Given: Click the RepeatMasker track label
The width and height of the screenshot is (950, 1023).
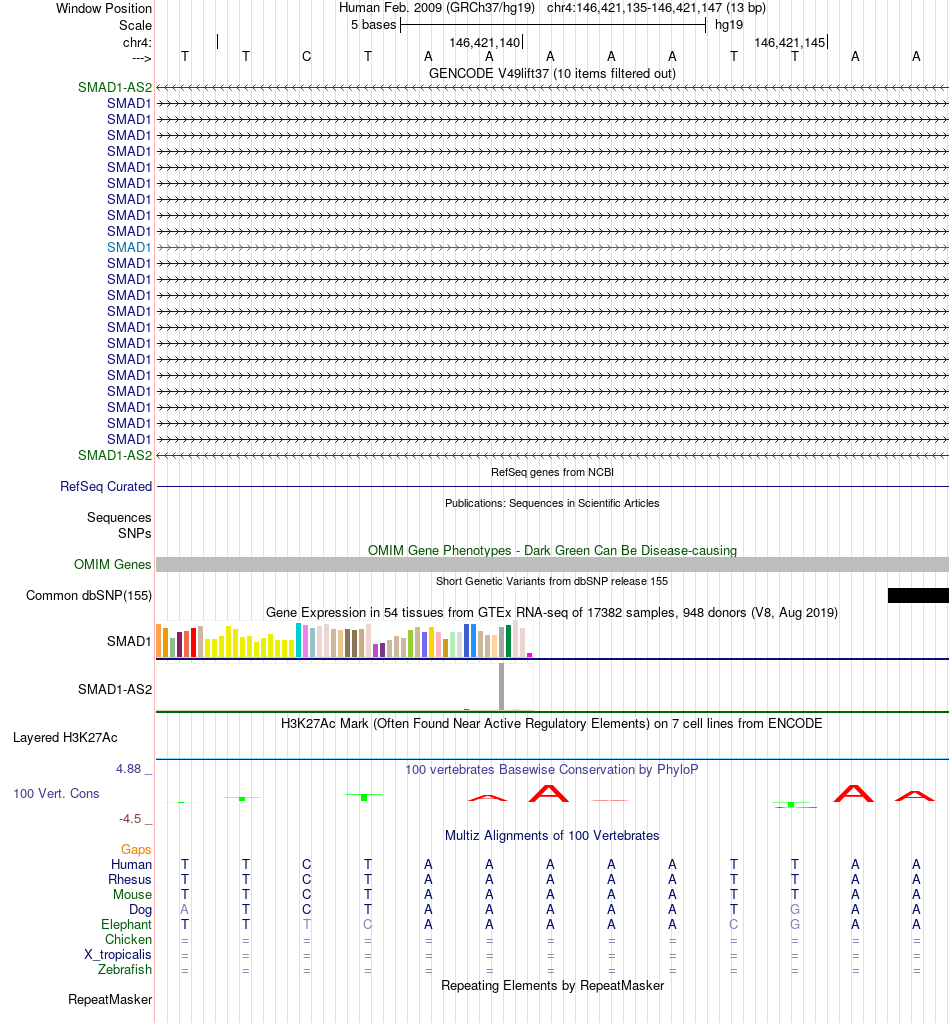Looking at the screenshot, I should coord(110,1000).
